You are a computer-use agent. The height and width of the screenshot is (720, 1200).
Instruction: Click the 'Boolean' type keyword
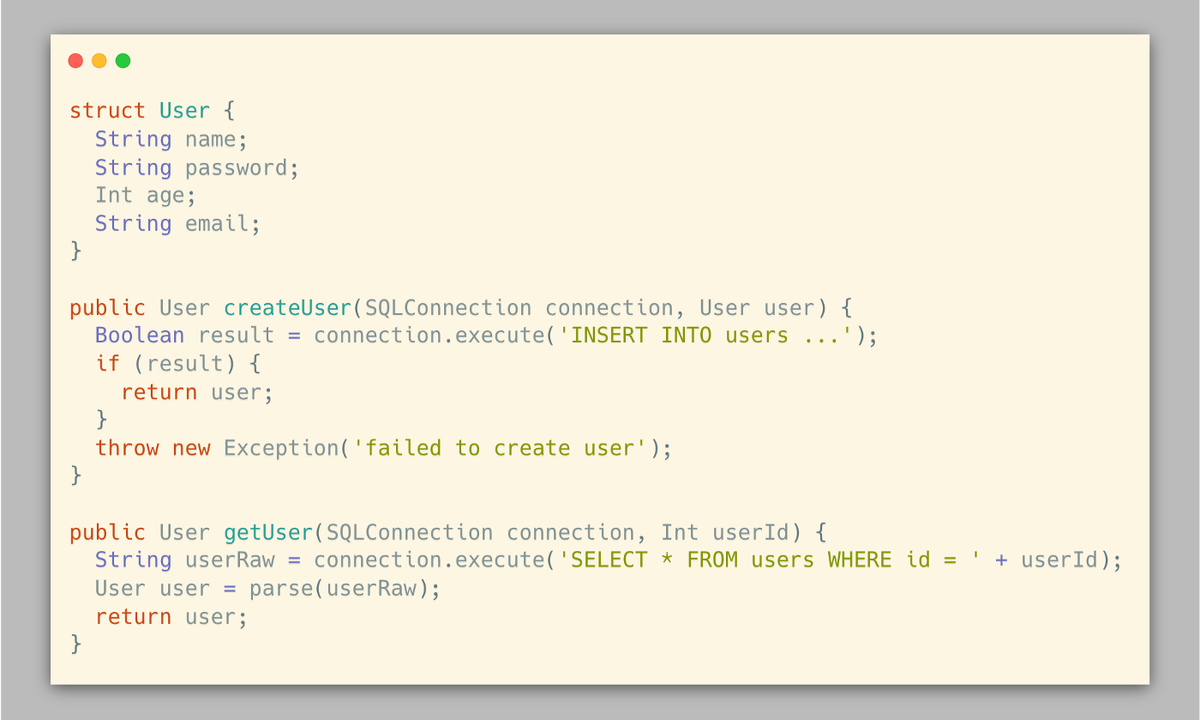point(140,335)
